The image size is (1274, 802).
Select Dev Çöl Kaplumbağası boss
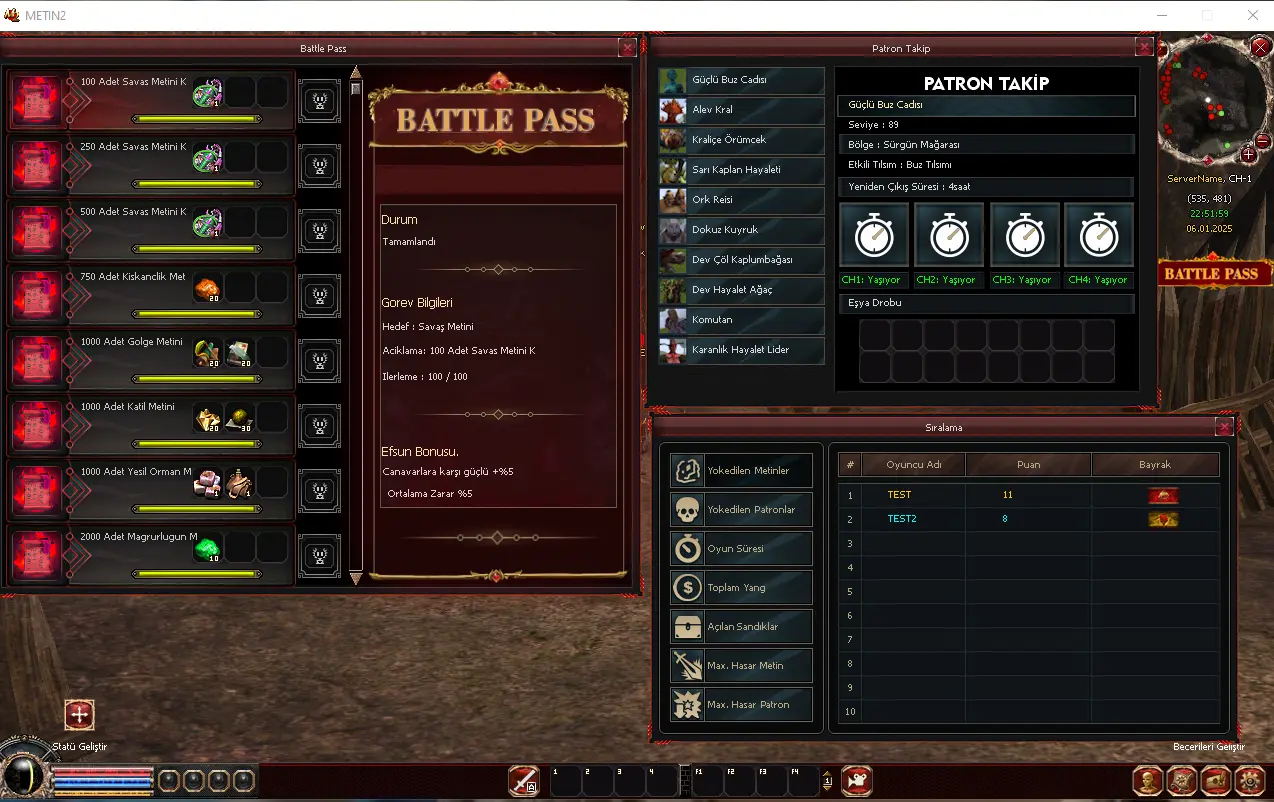[741, 260]
